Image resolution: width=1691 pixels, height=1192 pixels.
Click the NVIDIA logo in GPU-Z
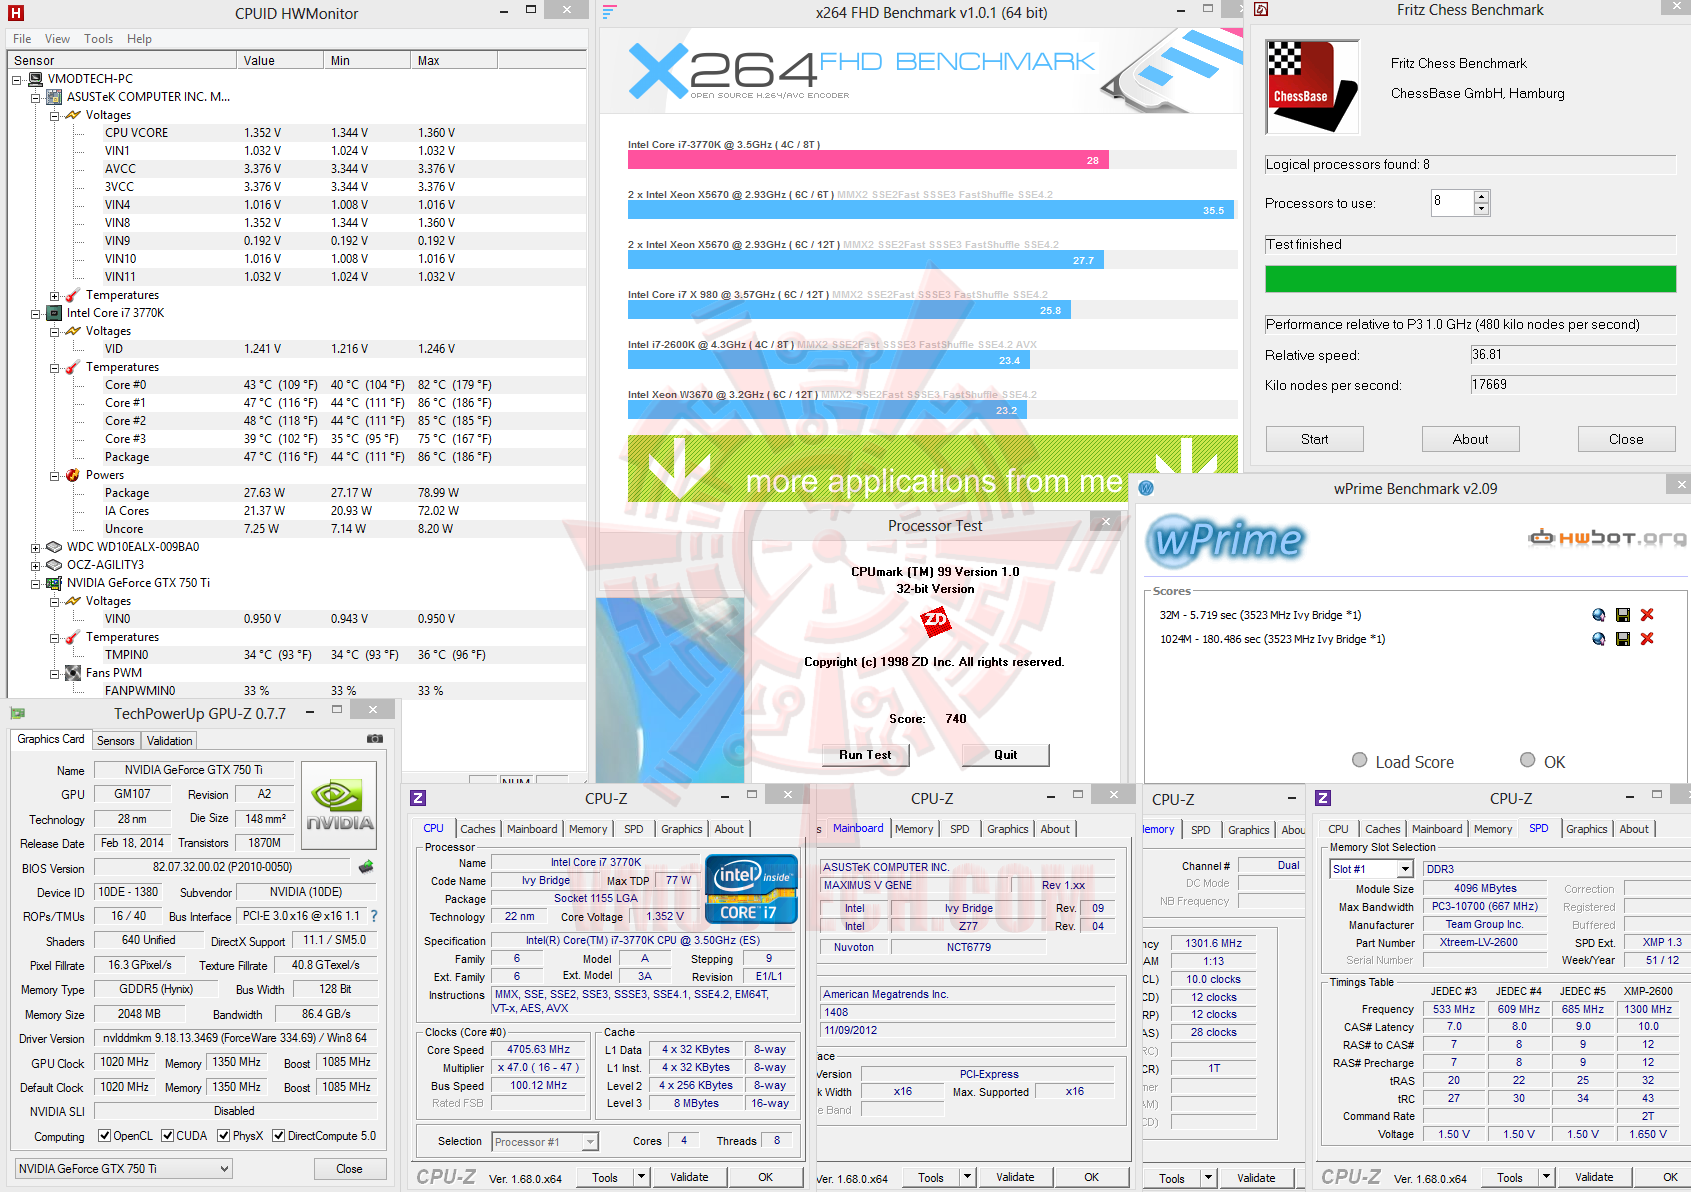339,806
